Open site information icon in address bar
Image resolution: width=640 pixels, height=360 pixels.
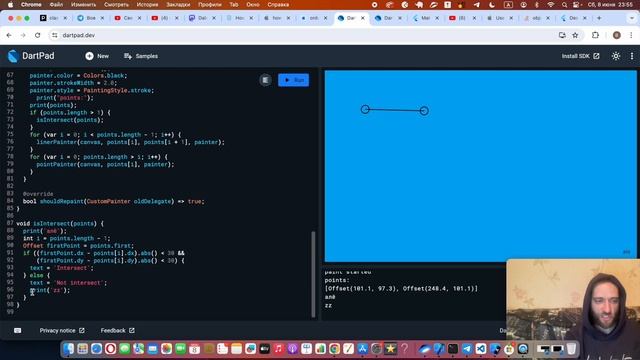(55, 36)
